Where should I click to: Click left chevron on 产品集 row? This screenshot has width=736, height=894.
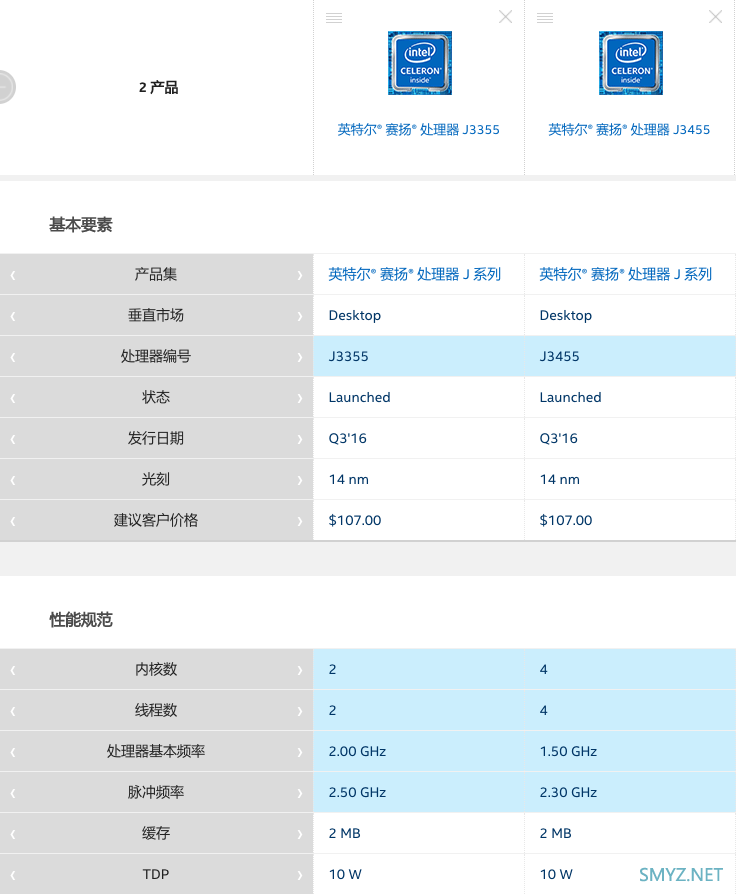(x=13, y=275)
